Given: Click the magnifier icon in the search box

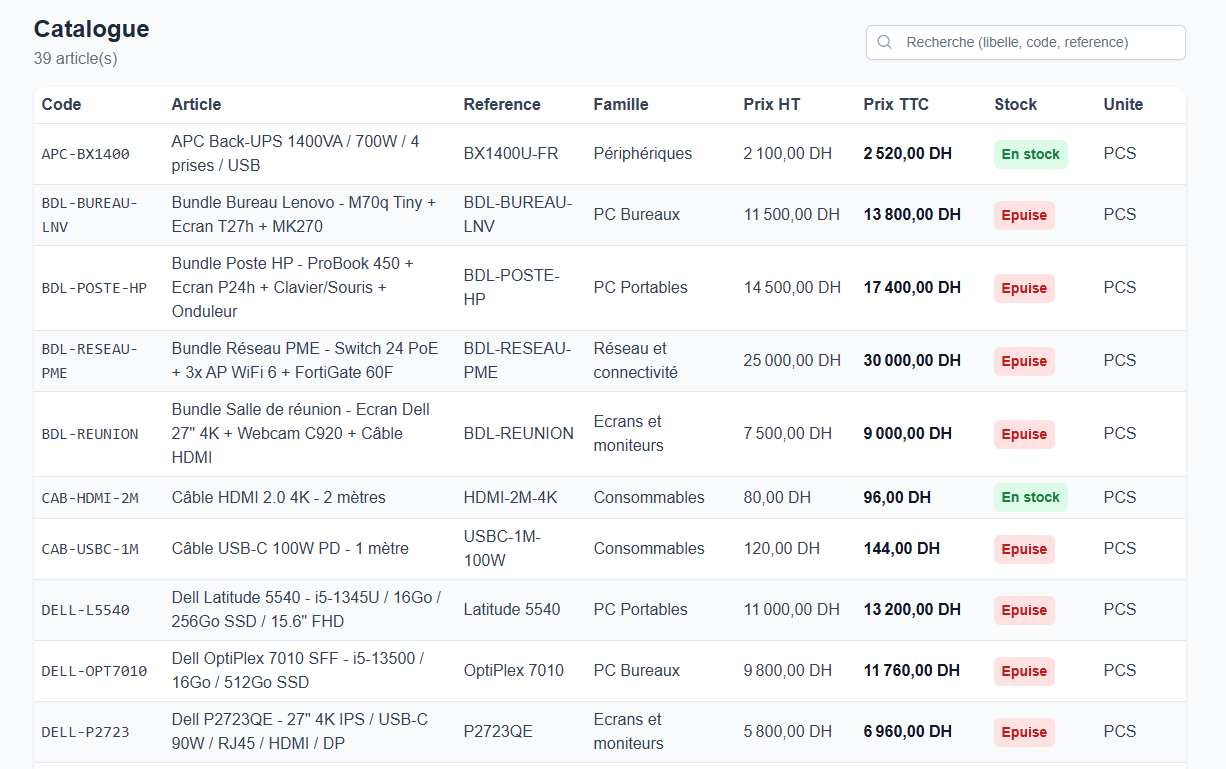Looking at the screenshot, I should 884,42.
